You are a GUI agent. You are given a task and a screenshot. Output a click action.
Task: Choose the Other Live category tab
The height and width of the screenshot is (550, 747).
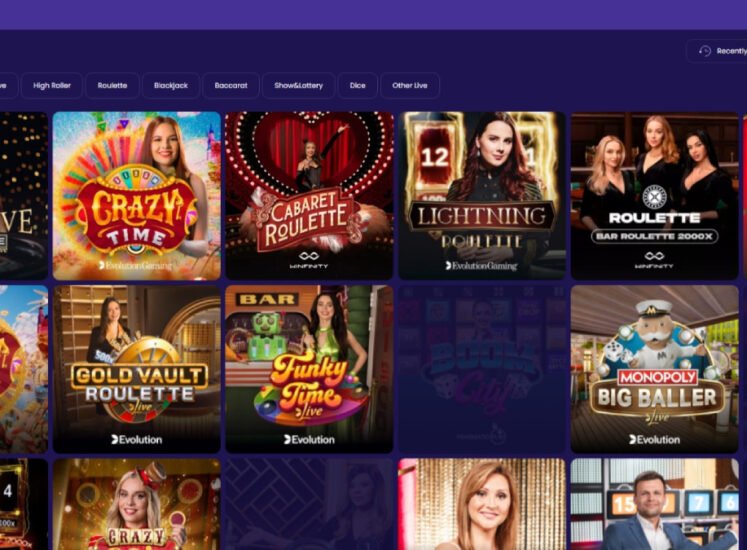coord(410,85)
